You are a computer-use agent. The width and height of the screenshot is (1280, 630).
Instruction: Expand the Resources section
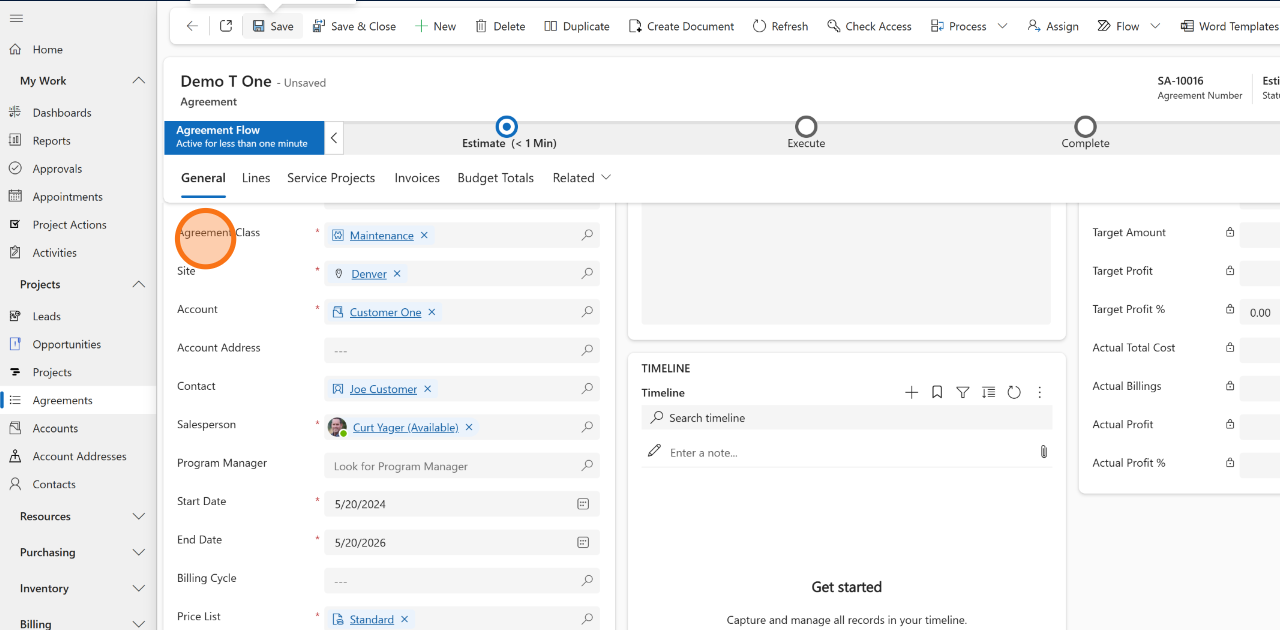tap(139, 517)
